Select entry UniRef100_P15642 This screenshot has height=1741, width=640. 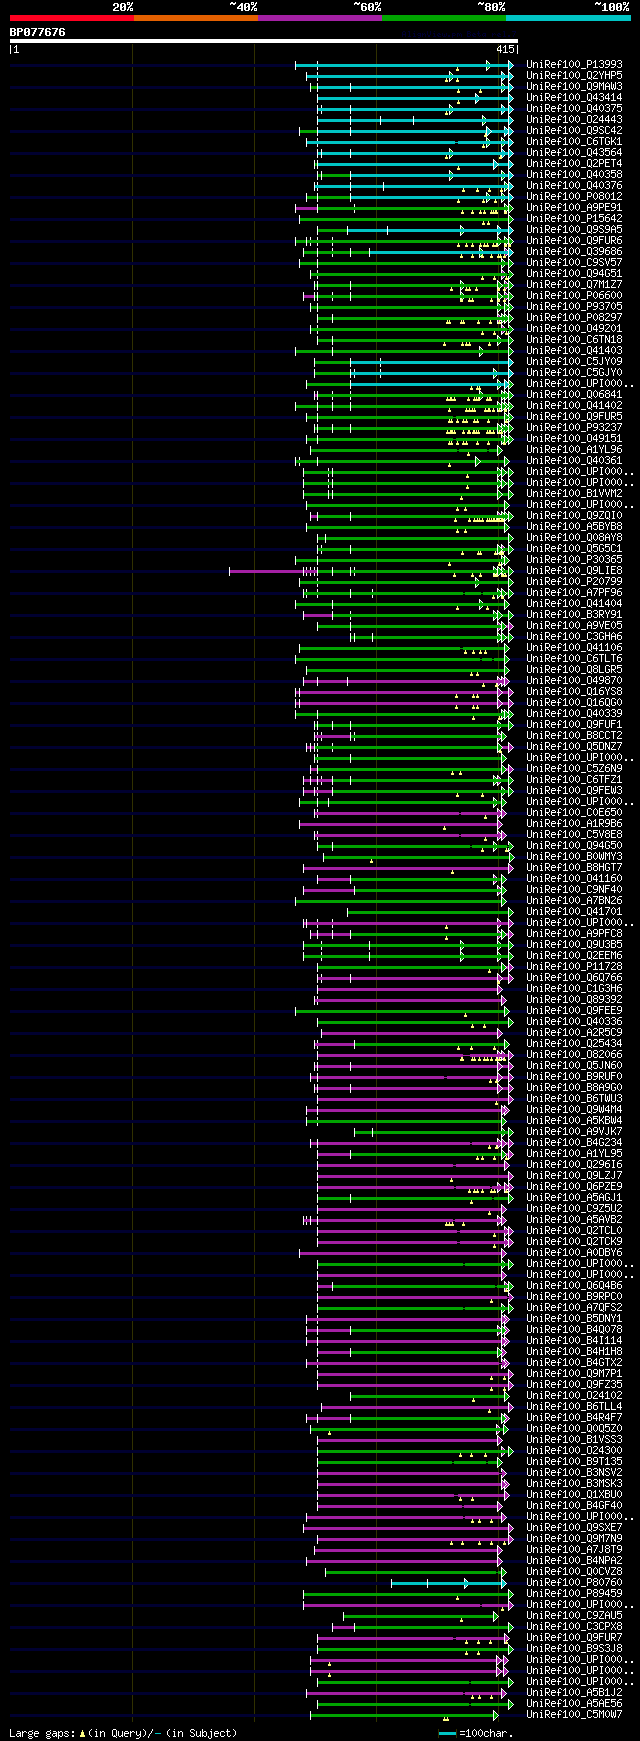click(574, 219)
